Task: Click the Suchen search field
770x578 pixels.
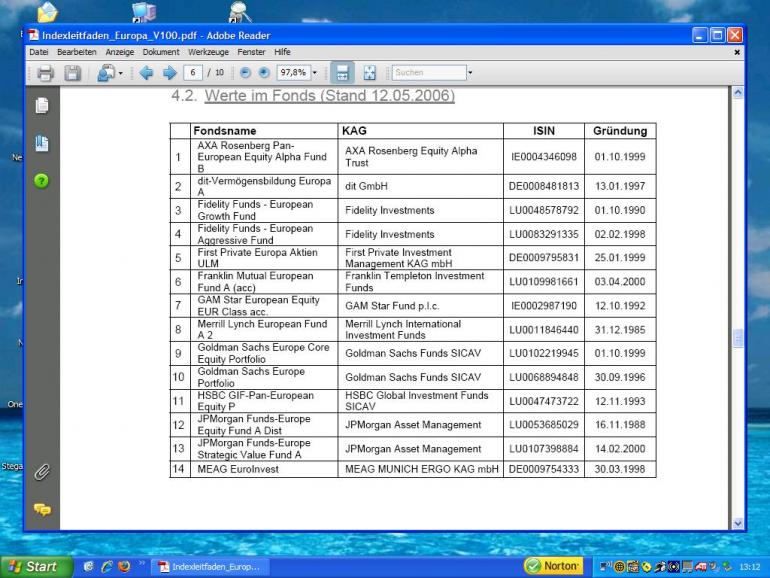Action: pyautogui.click(x=429, y=73)
